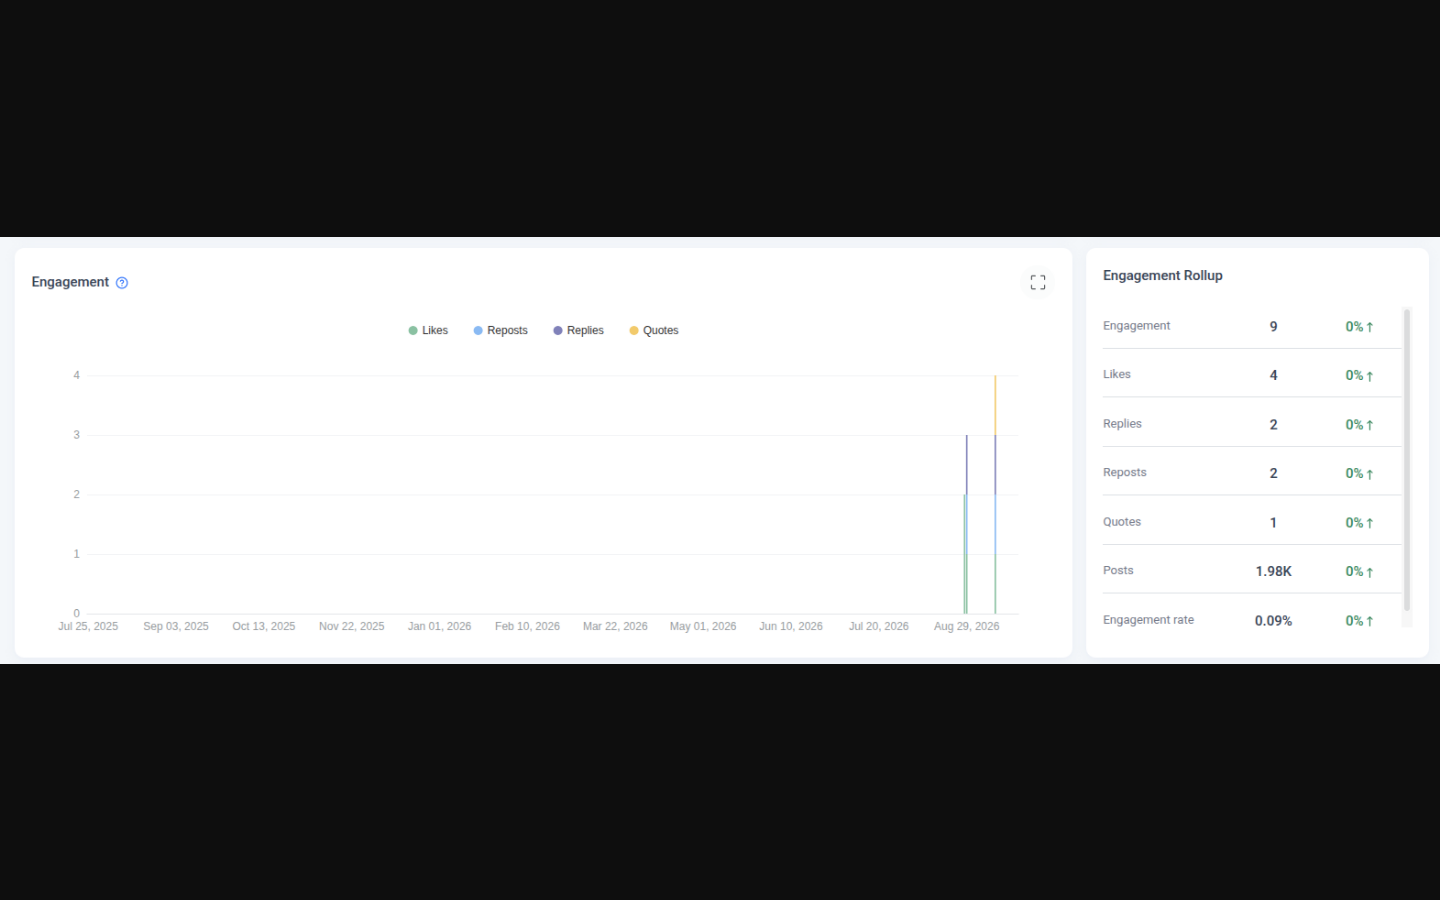This screenshot has width=1440, height=900.
Task: Click the May 01, 2026 axis label
Action: 703,627
